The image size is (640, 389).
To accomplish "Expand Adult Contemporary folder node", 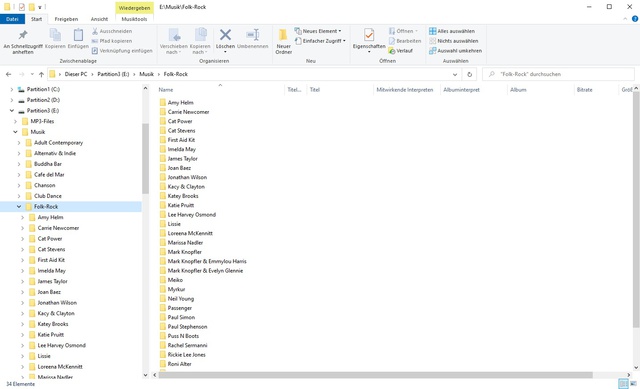I will click(19, 142).
